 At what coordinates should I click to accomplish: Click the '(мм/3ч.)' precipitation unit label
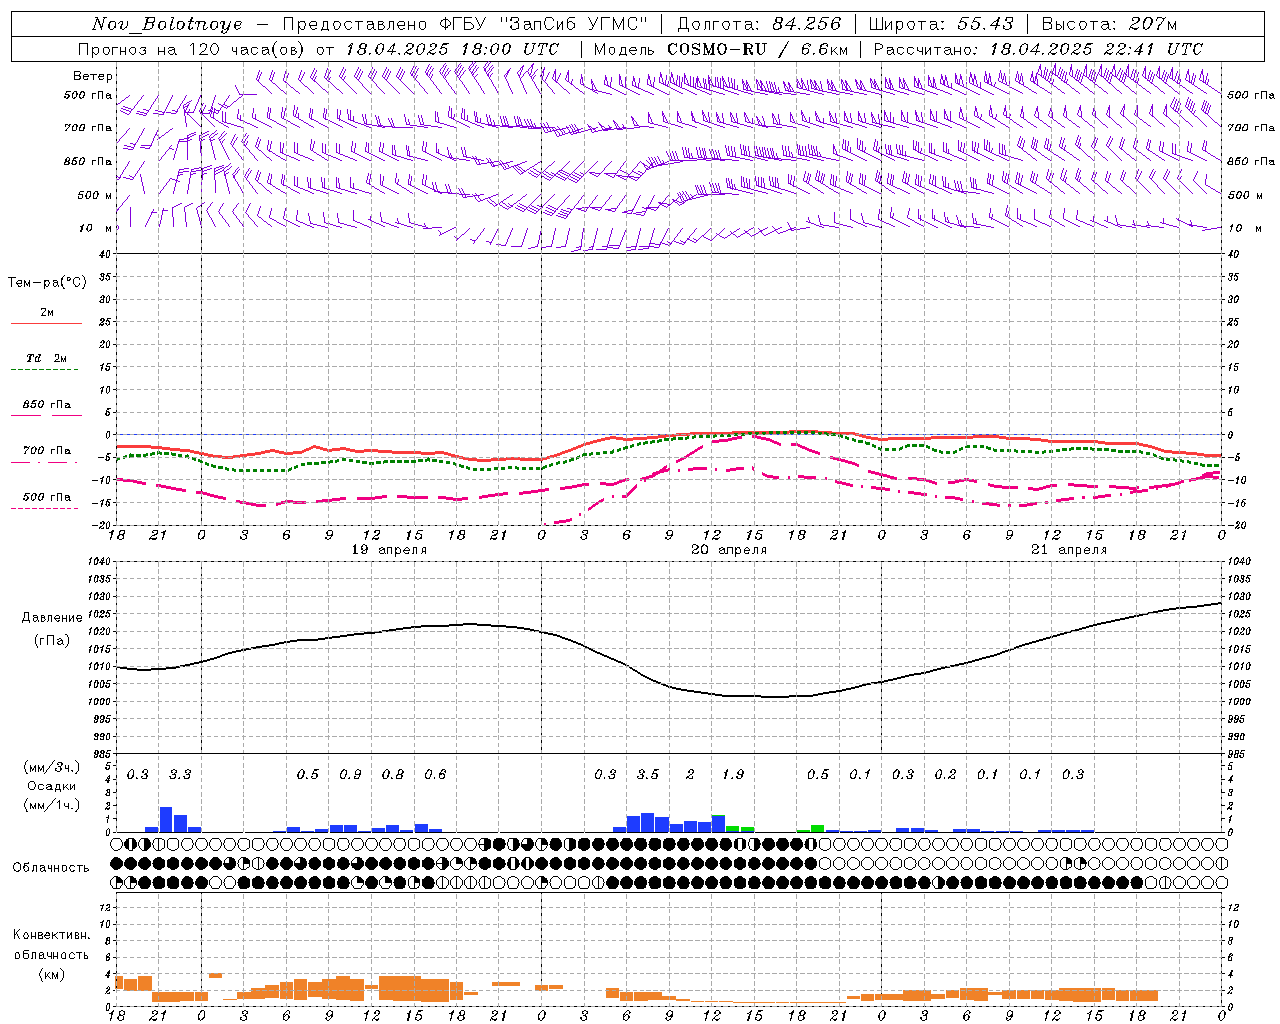[x=52, y=767]
